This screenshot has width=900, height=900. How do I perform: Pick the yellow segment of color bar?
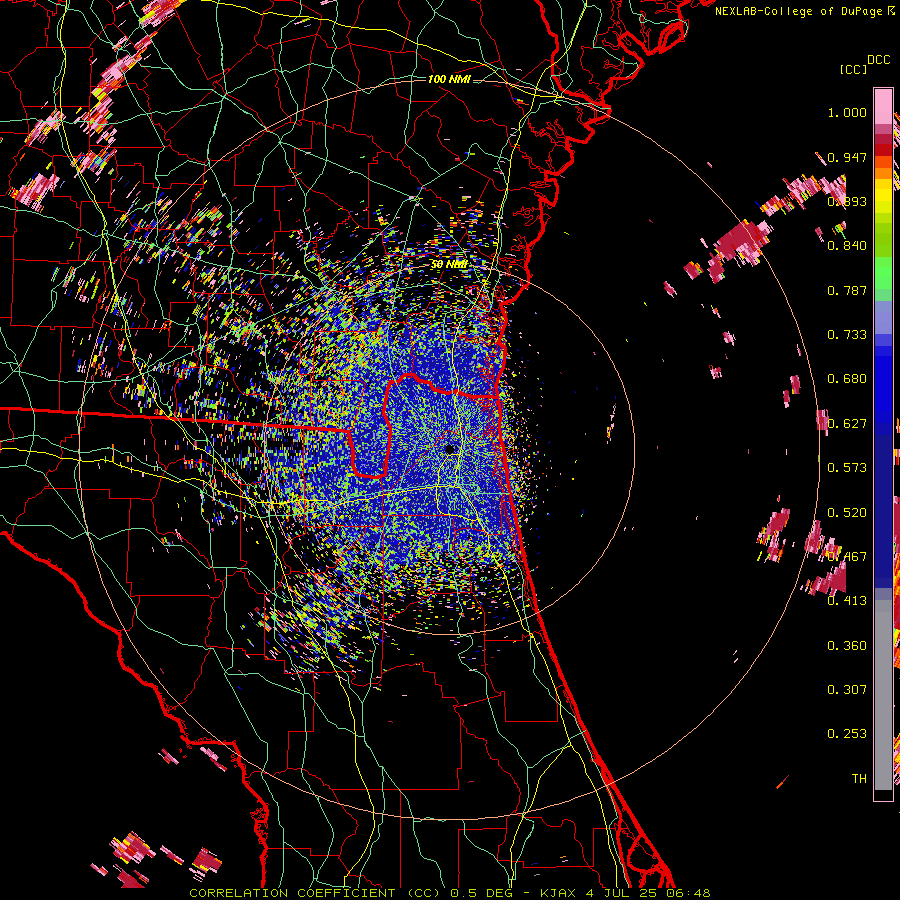883,197
